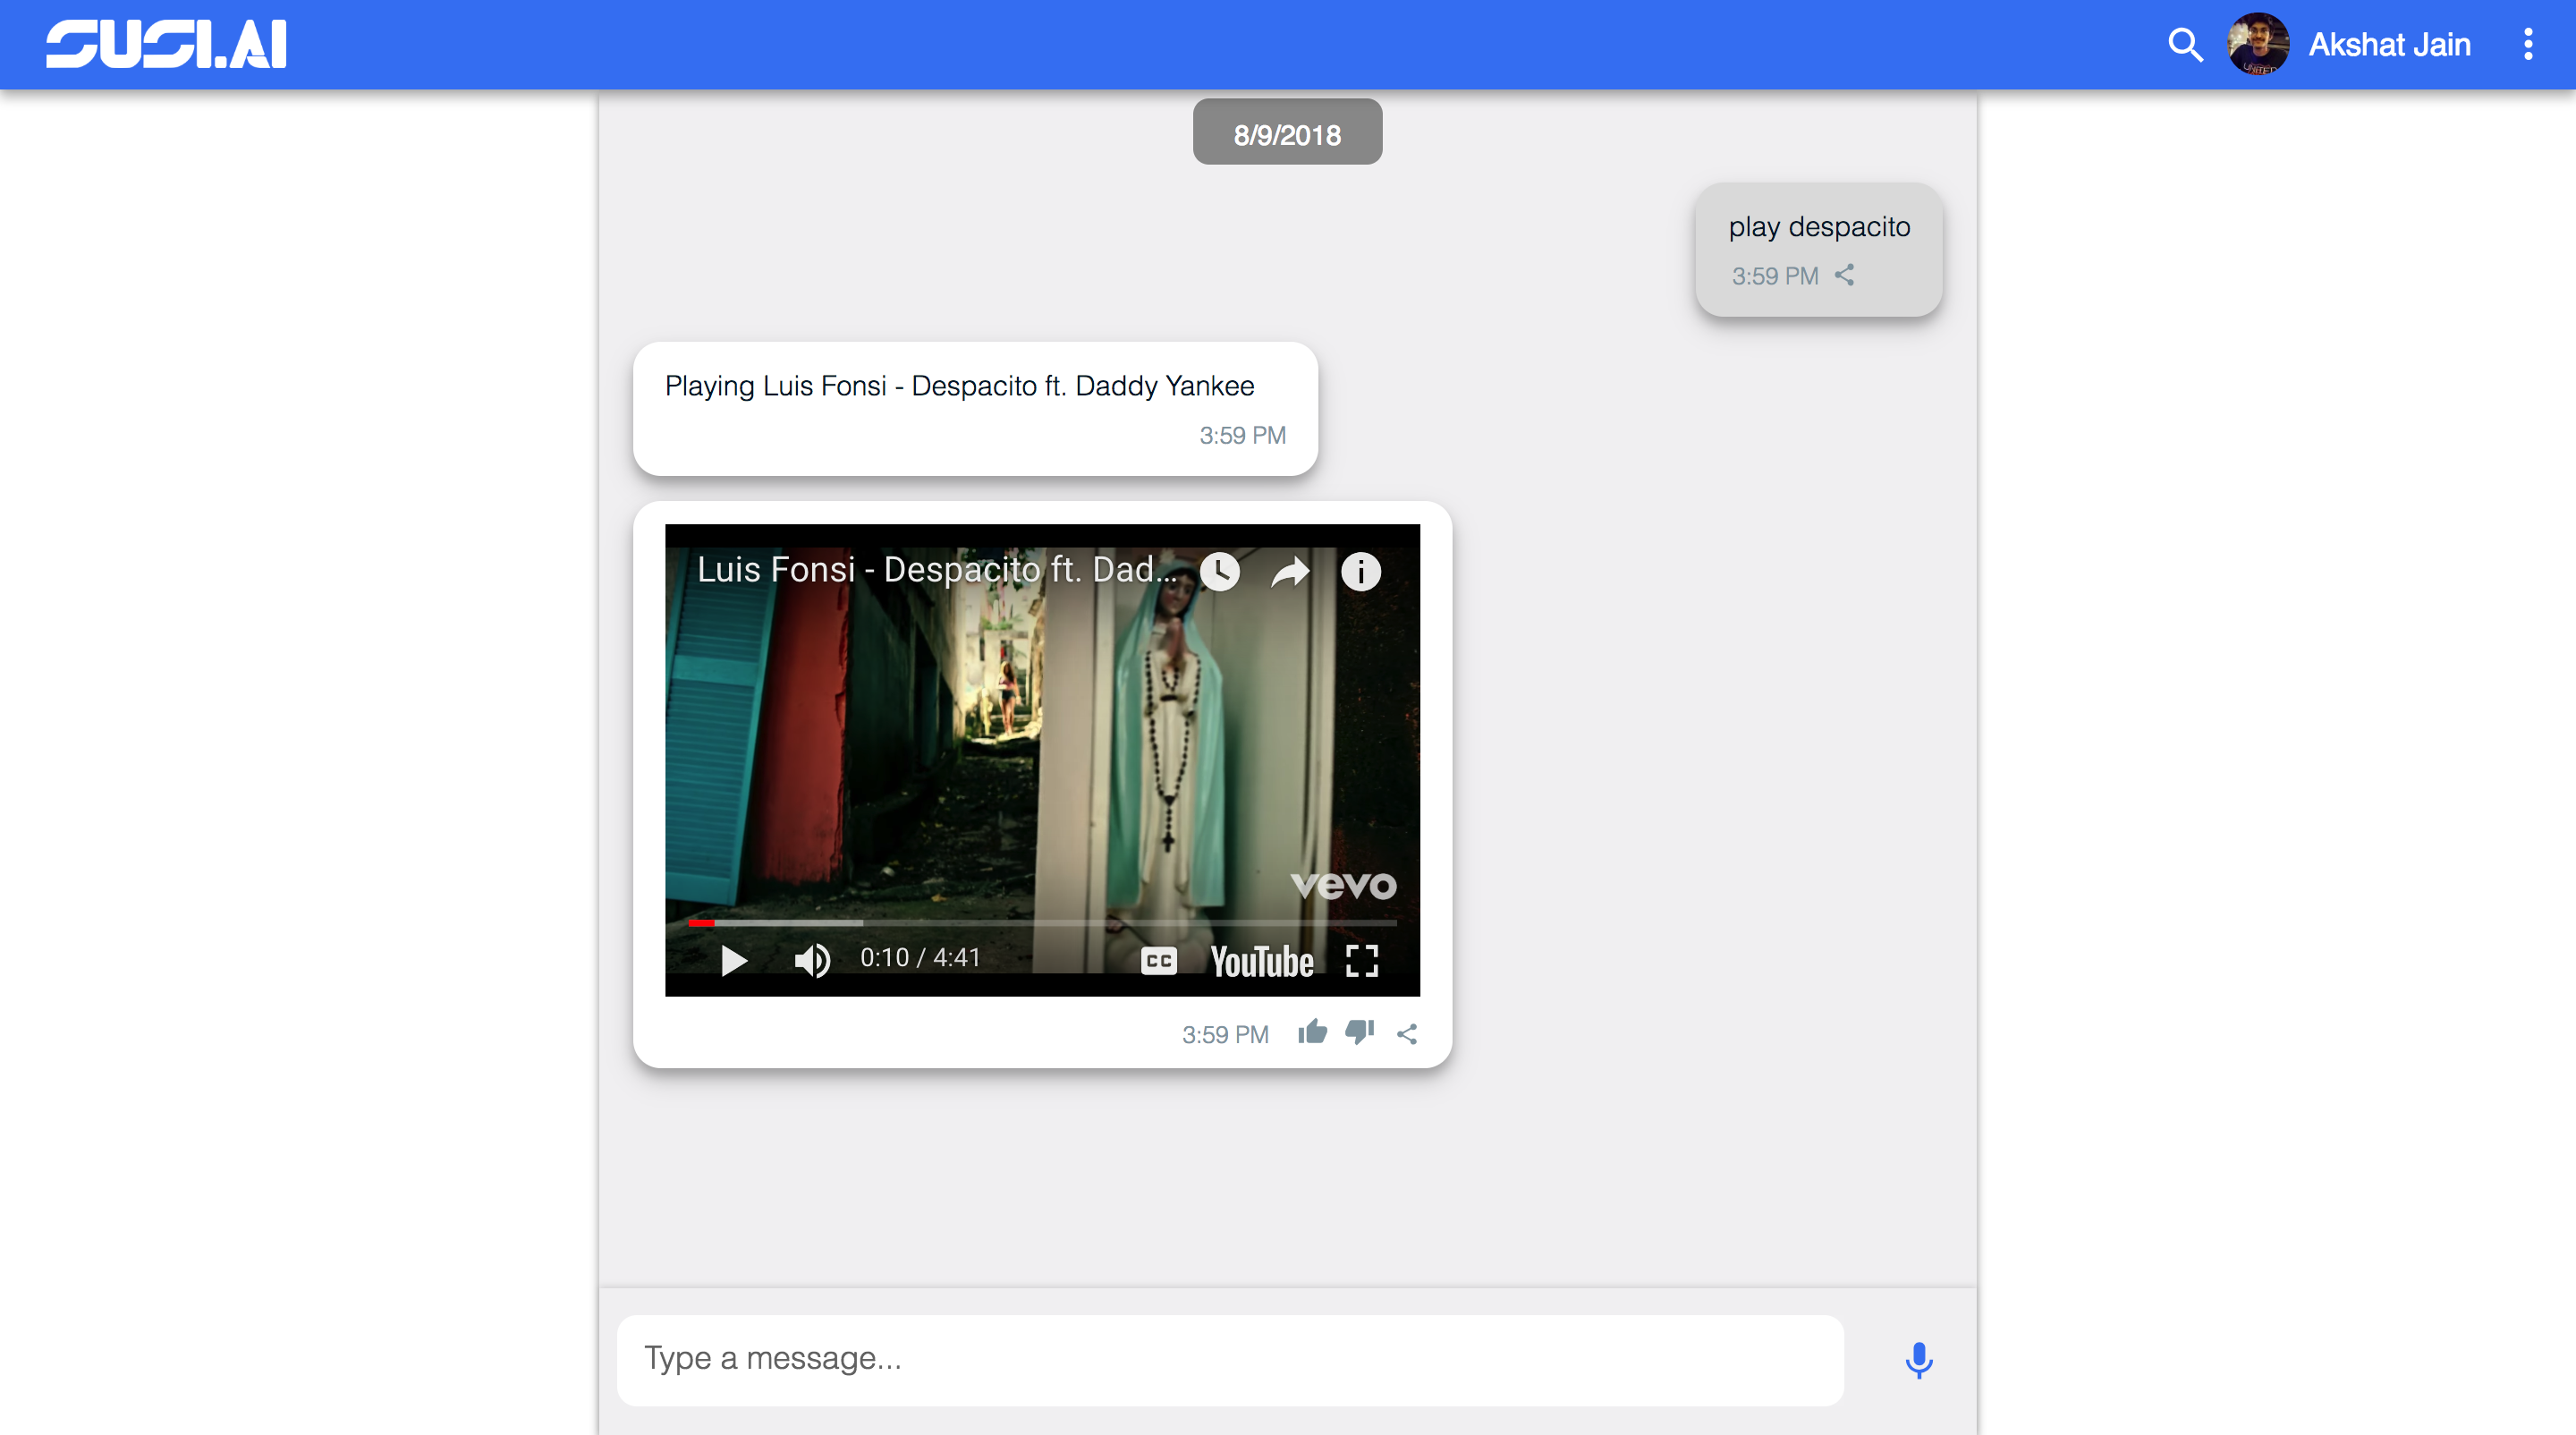Viewport: 2576px width, 1435px height.
Task: Show video info card icon
Action: 1360,571
